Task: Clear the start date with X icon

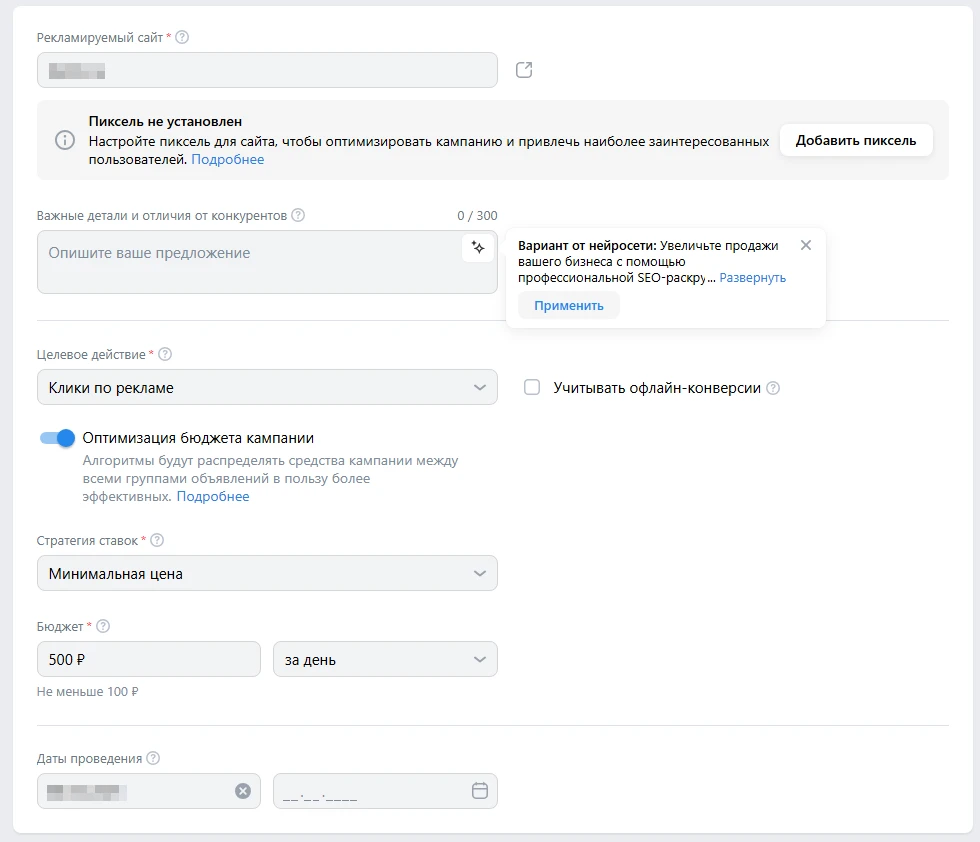Action: (243, 791)
